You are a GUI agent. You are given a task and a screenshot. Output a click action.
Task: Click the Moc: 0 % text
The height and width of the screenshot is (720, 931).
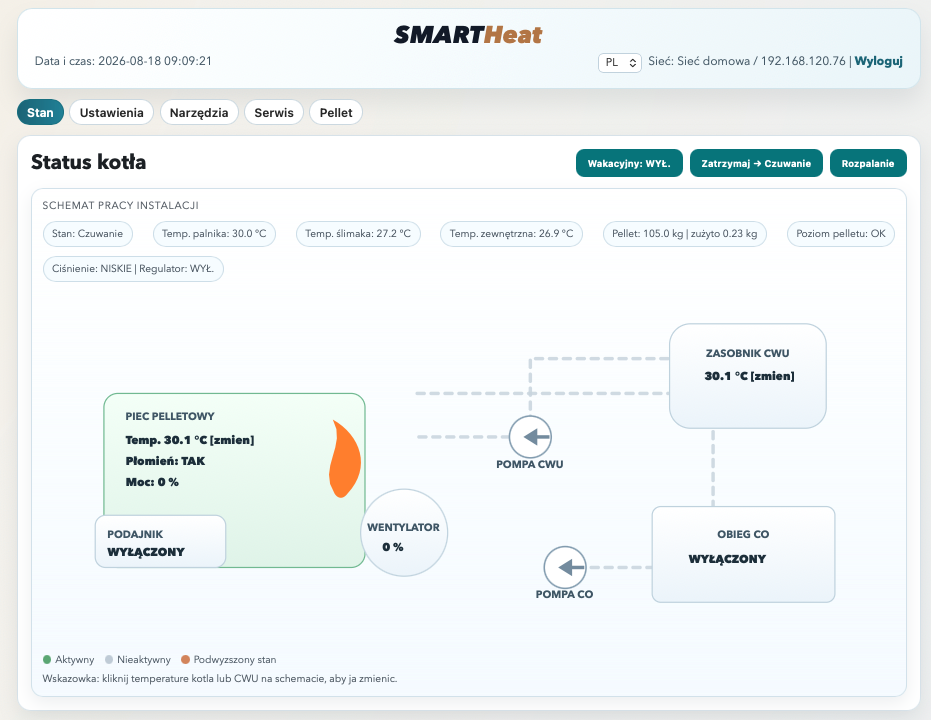[x=152, y=482]
